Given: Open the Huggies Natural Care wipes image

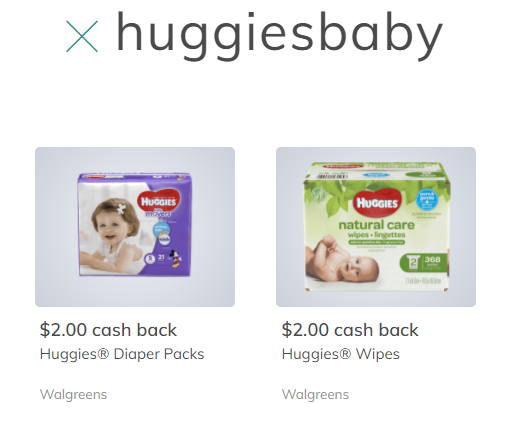Looking at the screenshot, I should tap(376, 227).
